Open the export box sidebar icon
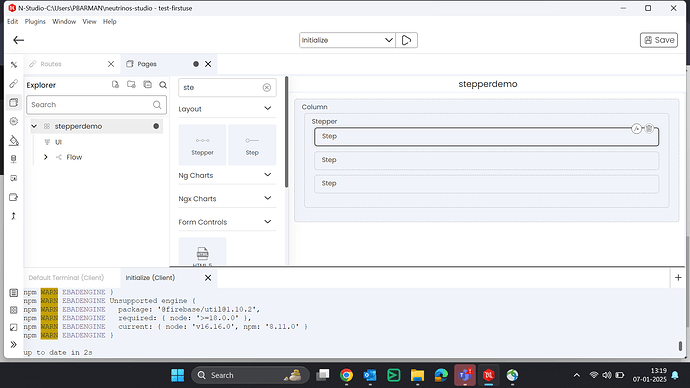The width and height of the screenshot is (690, 388). pyautogui.click(x=14, y=197)
